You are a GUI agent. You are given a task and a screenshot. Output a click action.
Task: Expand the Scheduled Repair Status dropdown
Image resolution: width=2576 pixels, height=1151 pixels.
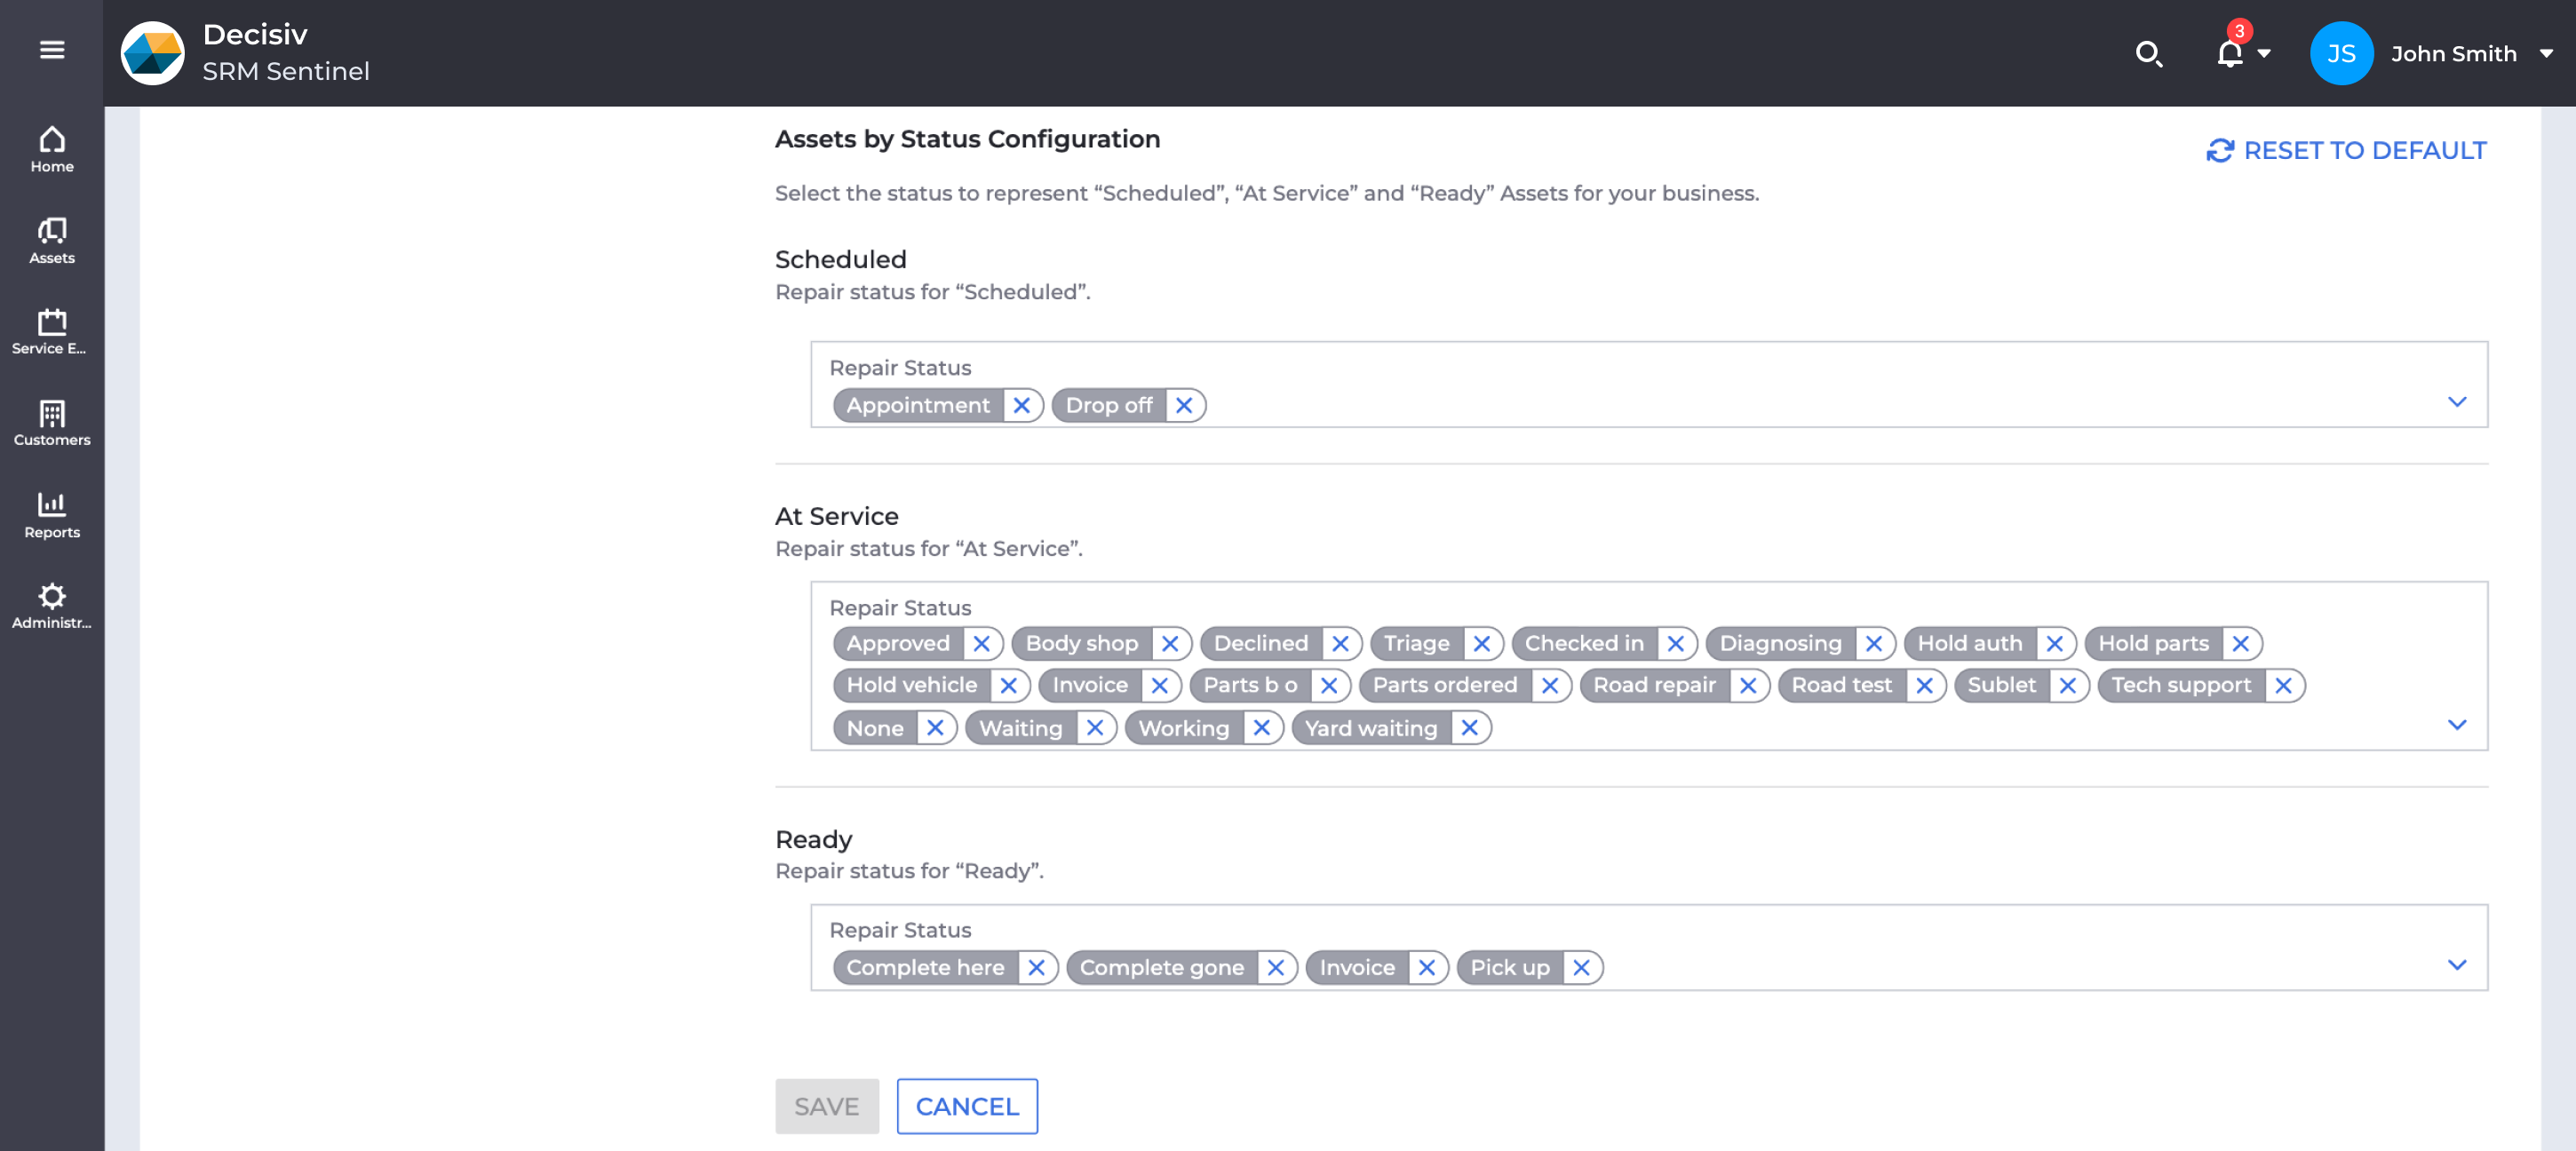2456,402
